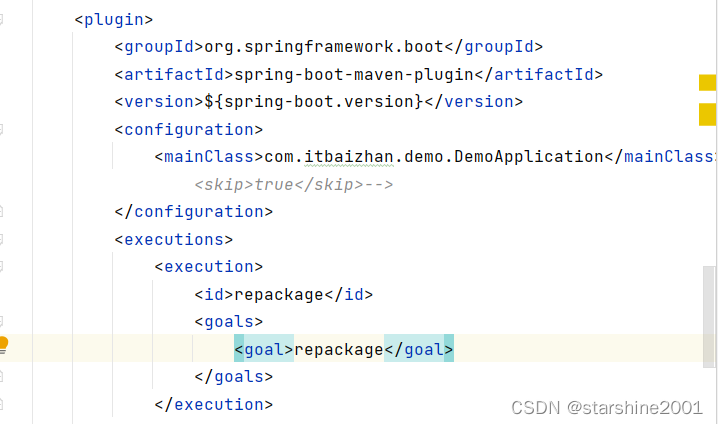
Task: Place cursor in the opening <plugin> tag
Action: tap(114, 20)
